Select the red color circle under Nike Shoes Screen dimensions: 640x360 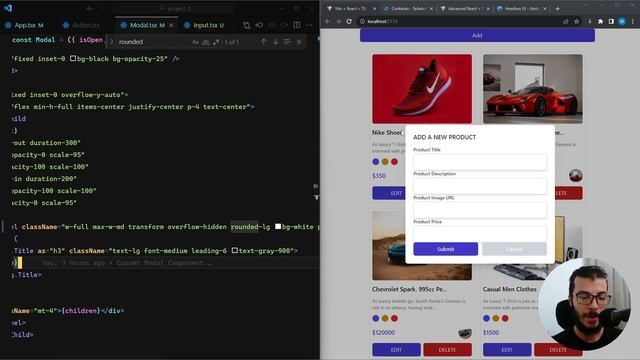tap(394, 162)
